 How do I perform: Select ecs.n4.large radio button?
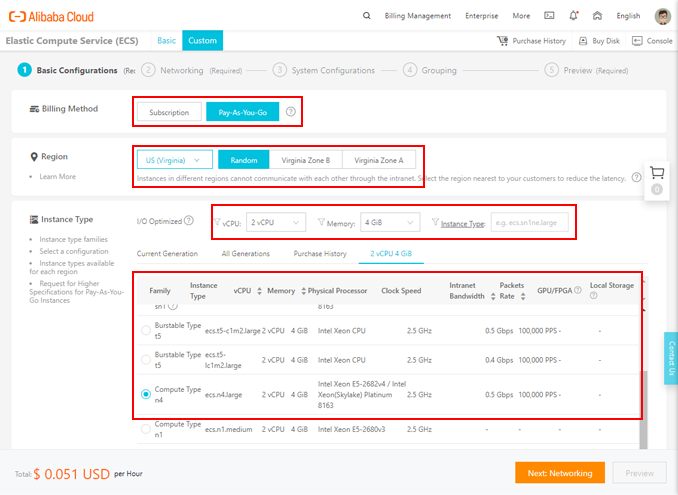[146, 394]
